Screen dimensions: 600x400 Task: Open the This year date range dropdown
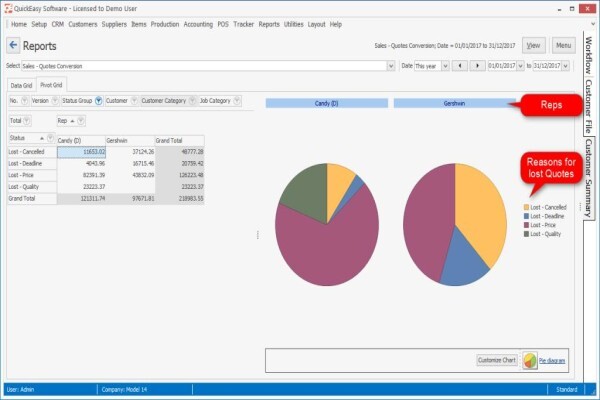[445, 66]
